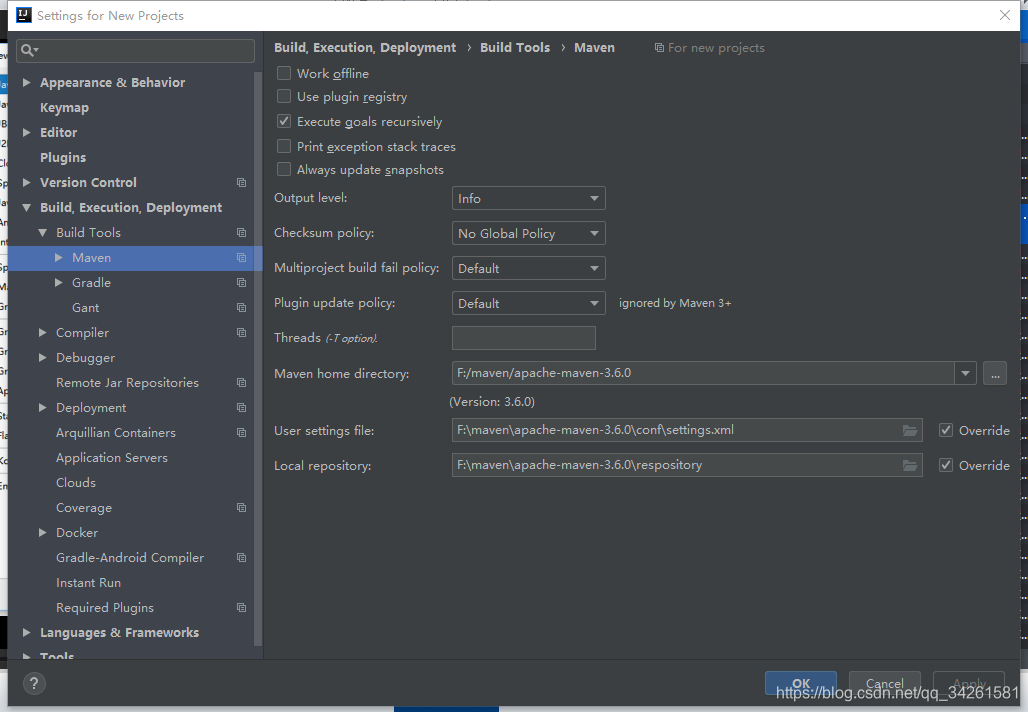Click project-level icon beside Gant row
This screenshot has height=712, width=1028.
[x=241, y=307]
